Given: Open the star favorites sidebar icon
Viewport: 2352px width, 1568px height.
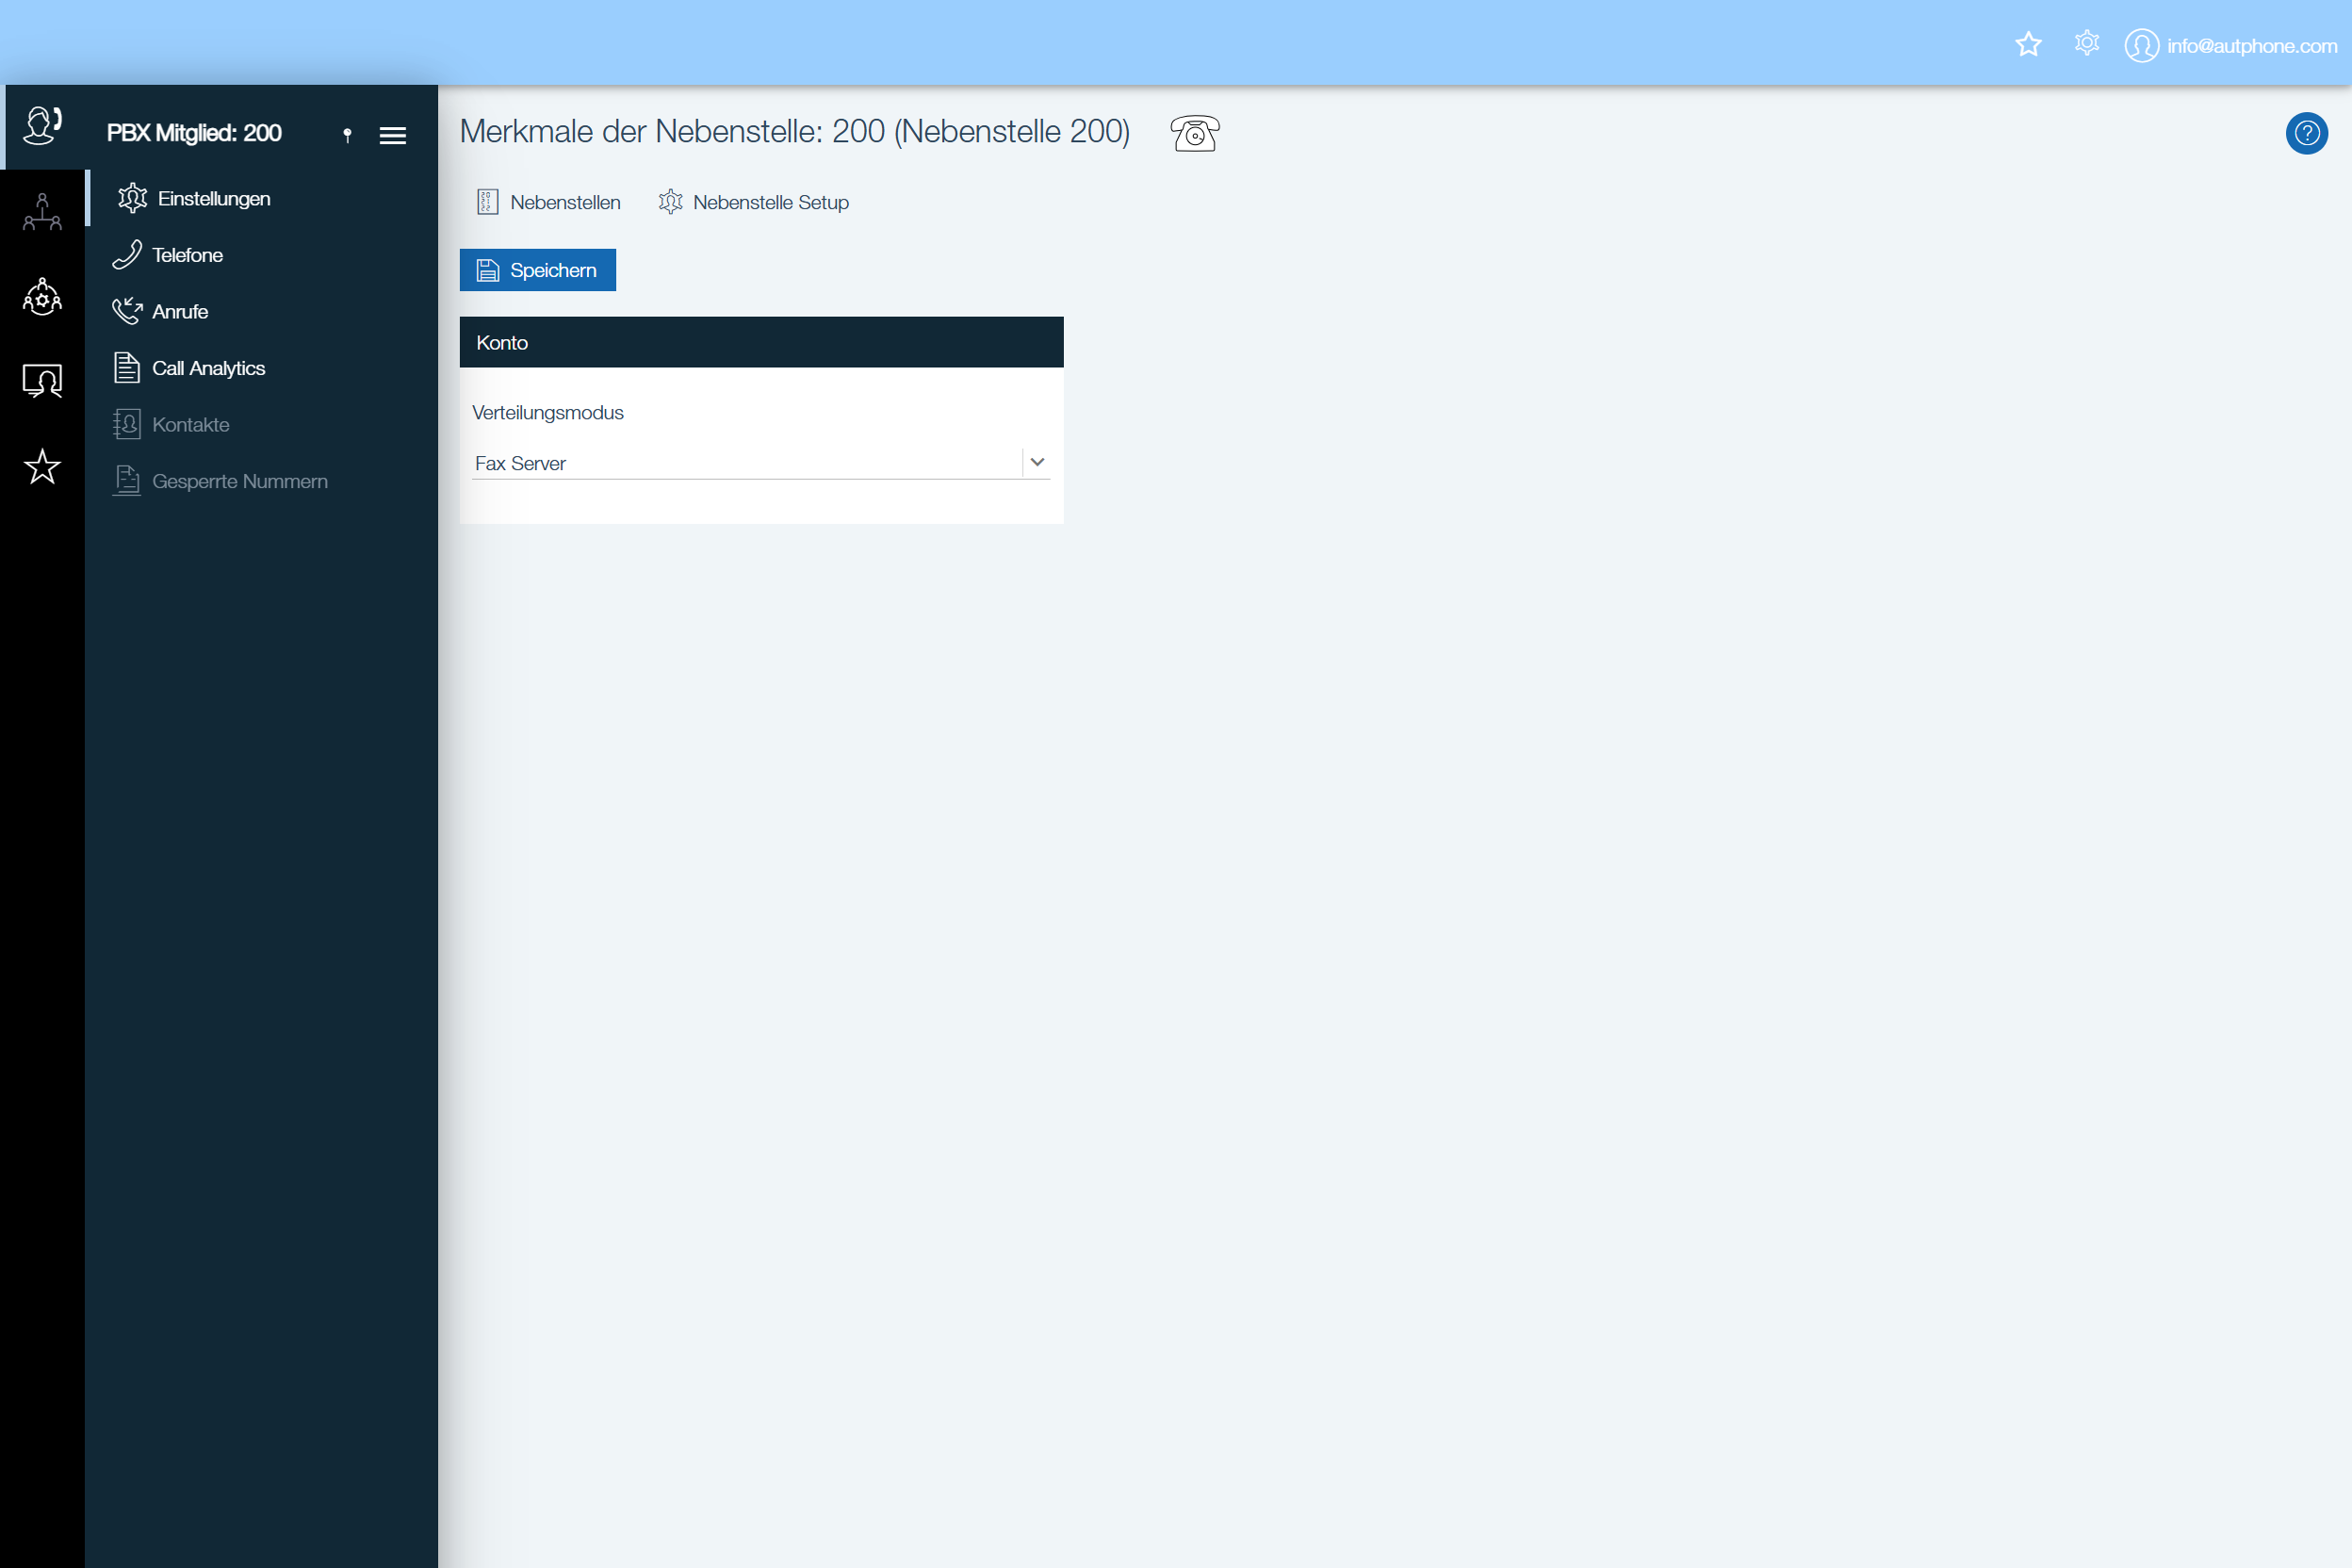Looking at the screenshot, I should pos(42,467).
